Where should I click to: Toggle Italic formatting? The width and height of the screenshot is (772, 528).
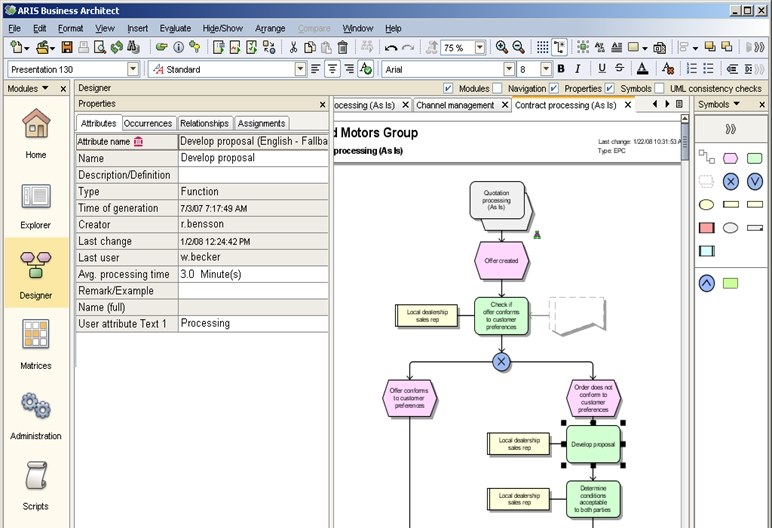(x=578, y=69)
